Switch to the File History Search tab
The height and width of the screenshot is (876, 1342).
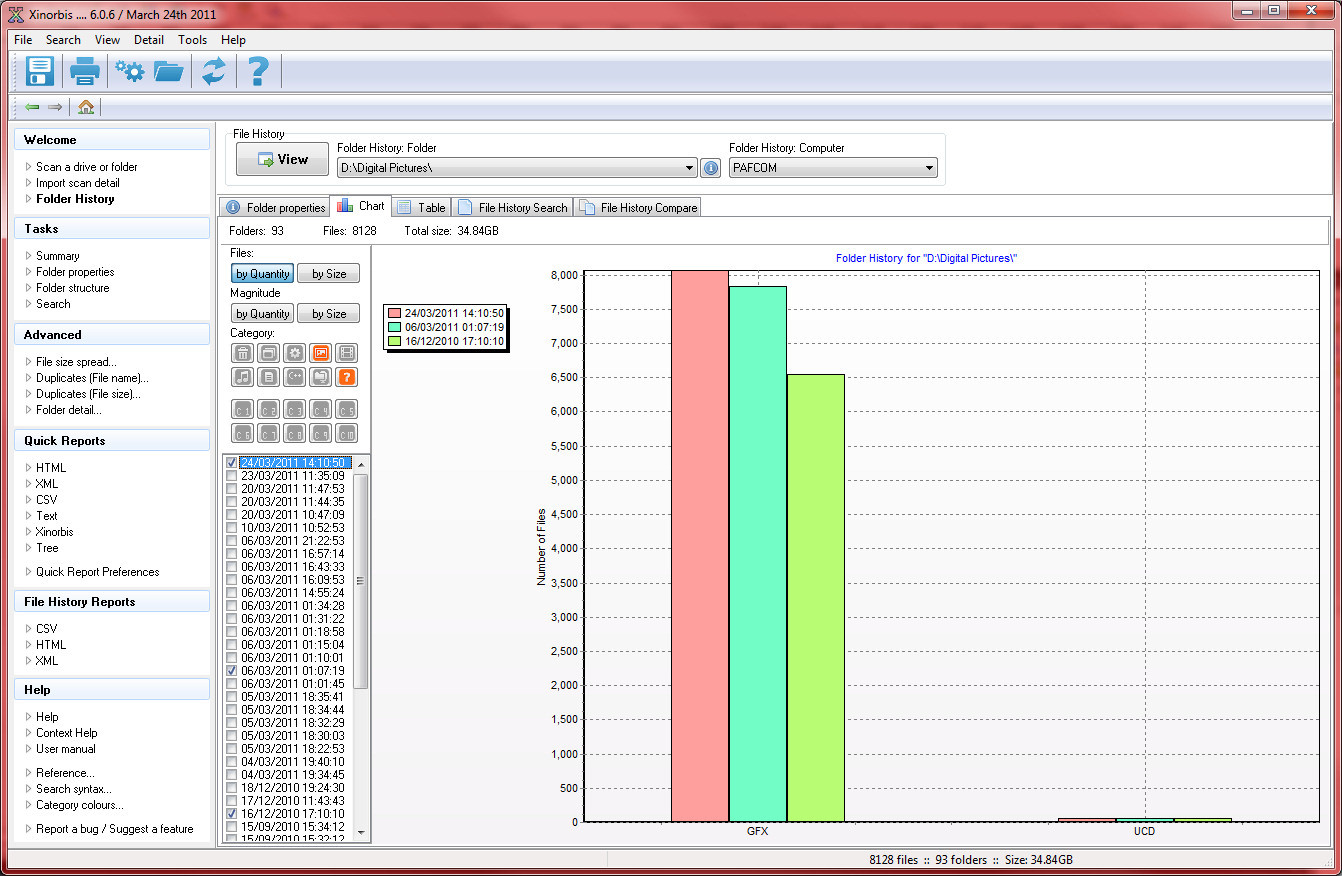(513, 207)
